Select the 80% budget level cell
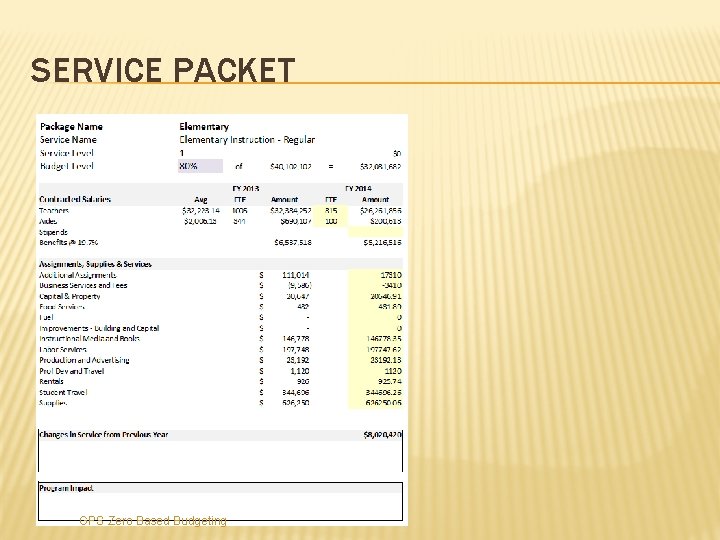The height and width of the screenshot is (540, 720). tap(200, 166)
